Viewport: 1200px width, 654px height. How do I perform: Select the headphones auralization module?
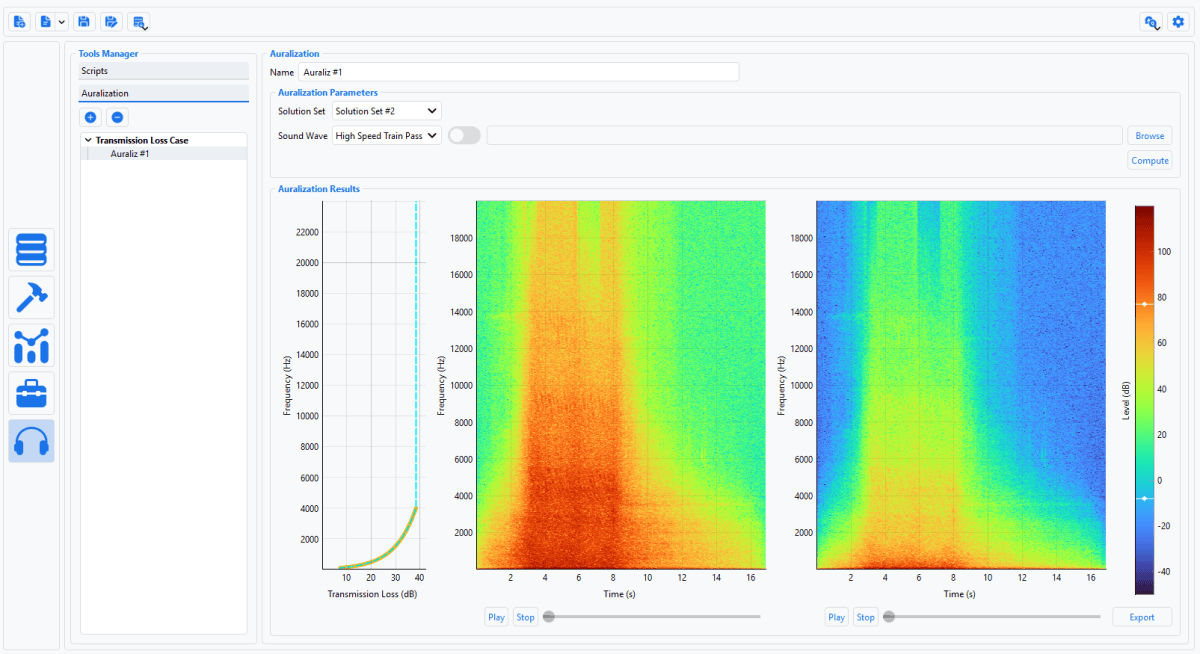click(31, 441)
